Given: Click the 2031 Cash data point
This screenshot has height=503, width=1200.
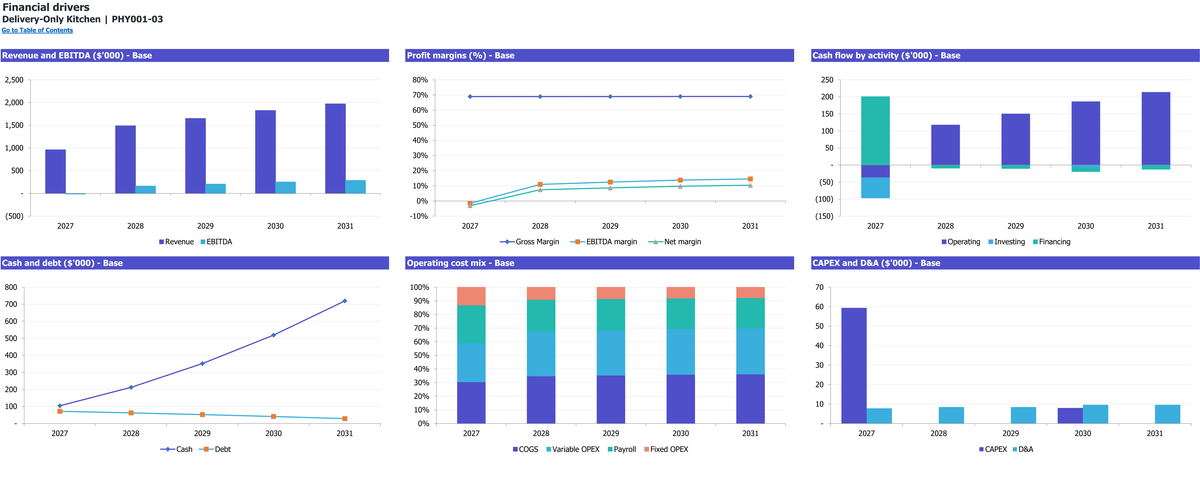Looking at the screenshot, I should (x=345, y=301).
